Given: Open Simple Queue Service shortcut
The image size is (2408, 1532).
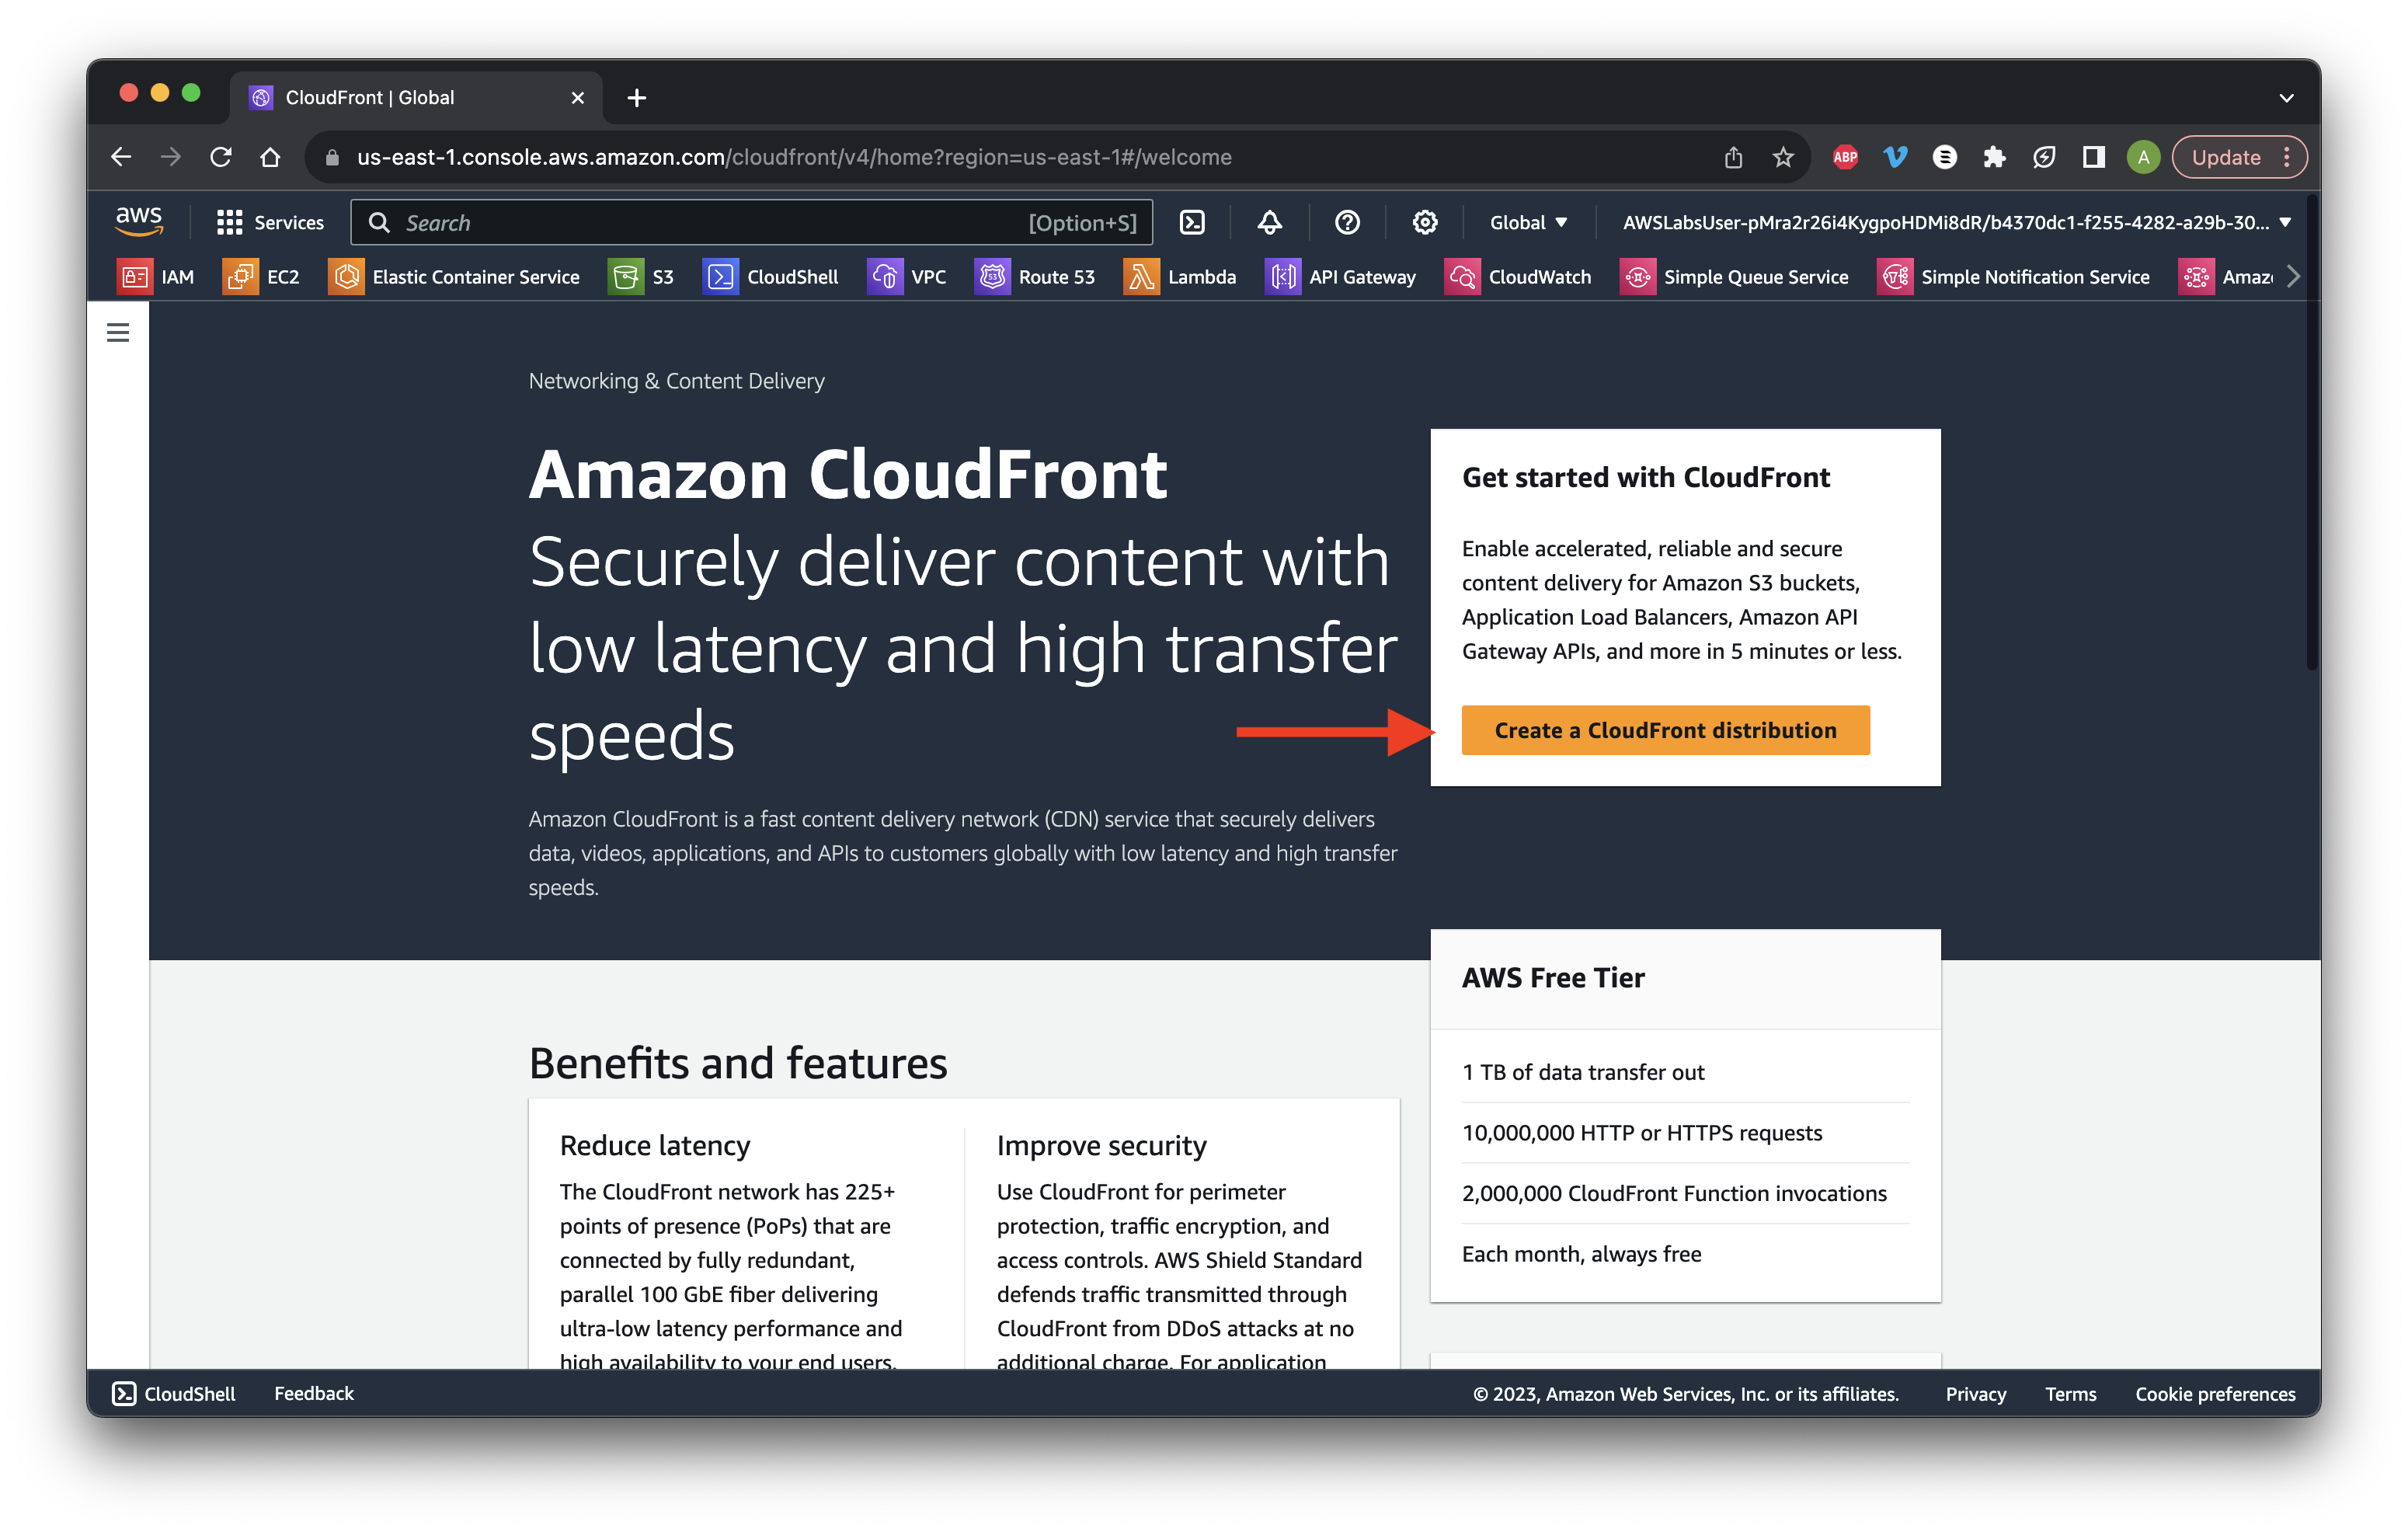Looking at the screenshot, I should (1735, 277).
